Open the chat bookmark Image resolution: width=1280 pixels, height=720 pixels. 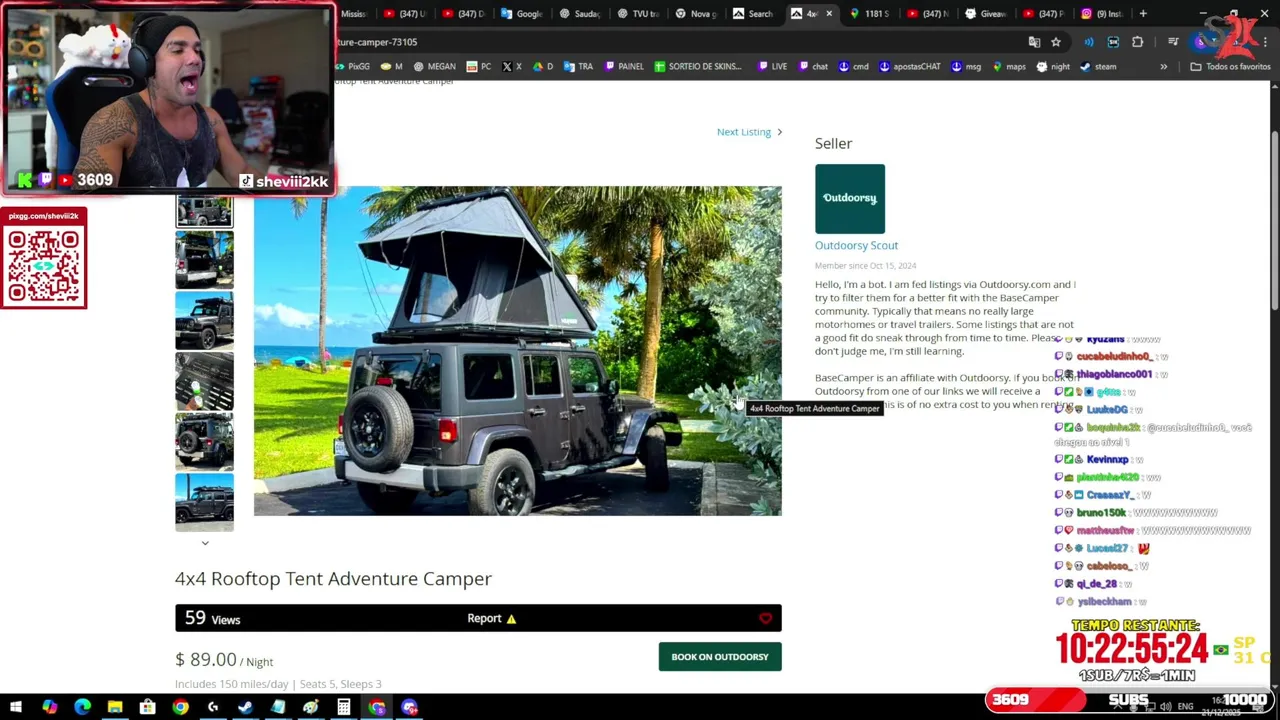[813, 67]
